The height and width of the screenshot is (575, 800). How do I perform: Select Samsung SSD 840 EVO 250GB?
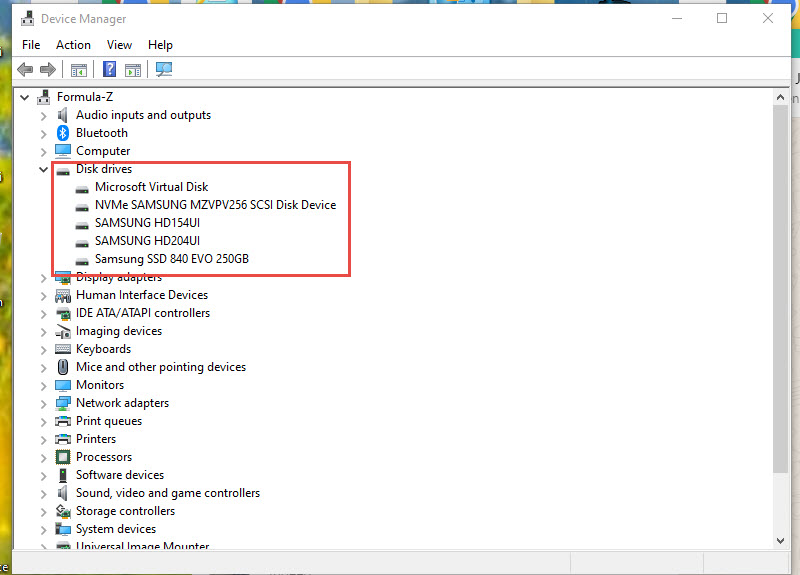click(172, 259)
